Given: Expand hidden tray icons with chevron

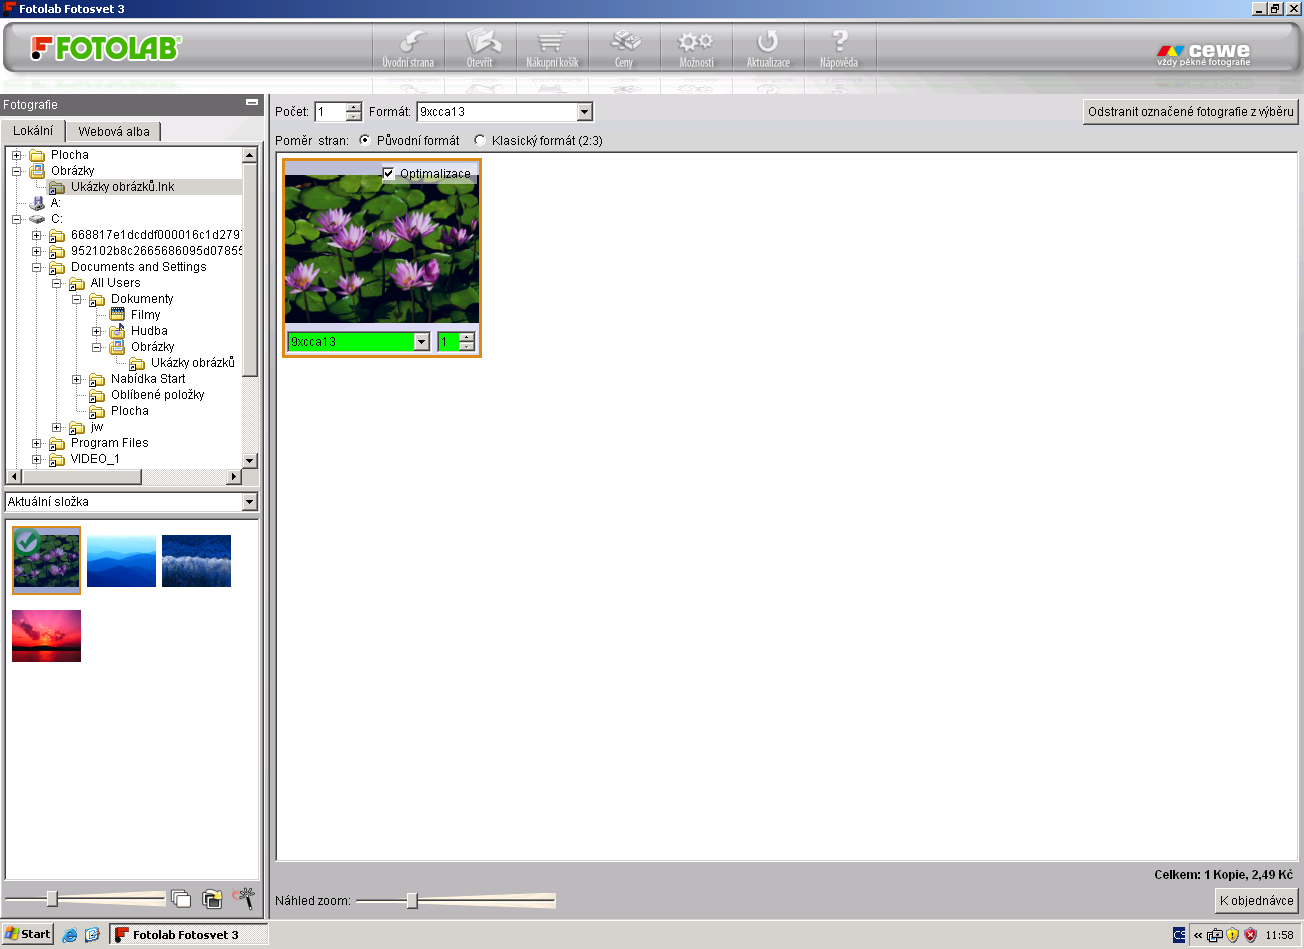Looking at the screenshot, I should 1198,935.
